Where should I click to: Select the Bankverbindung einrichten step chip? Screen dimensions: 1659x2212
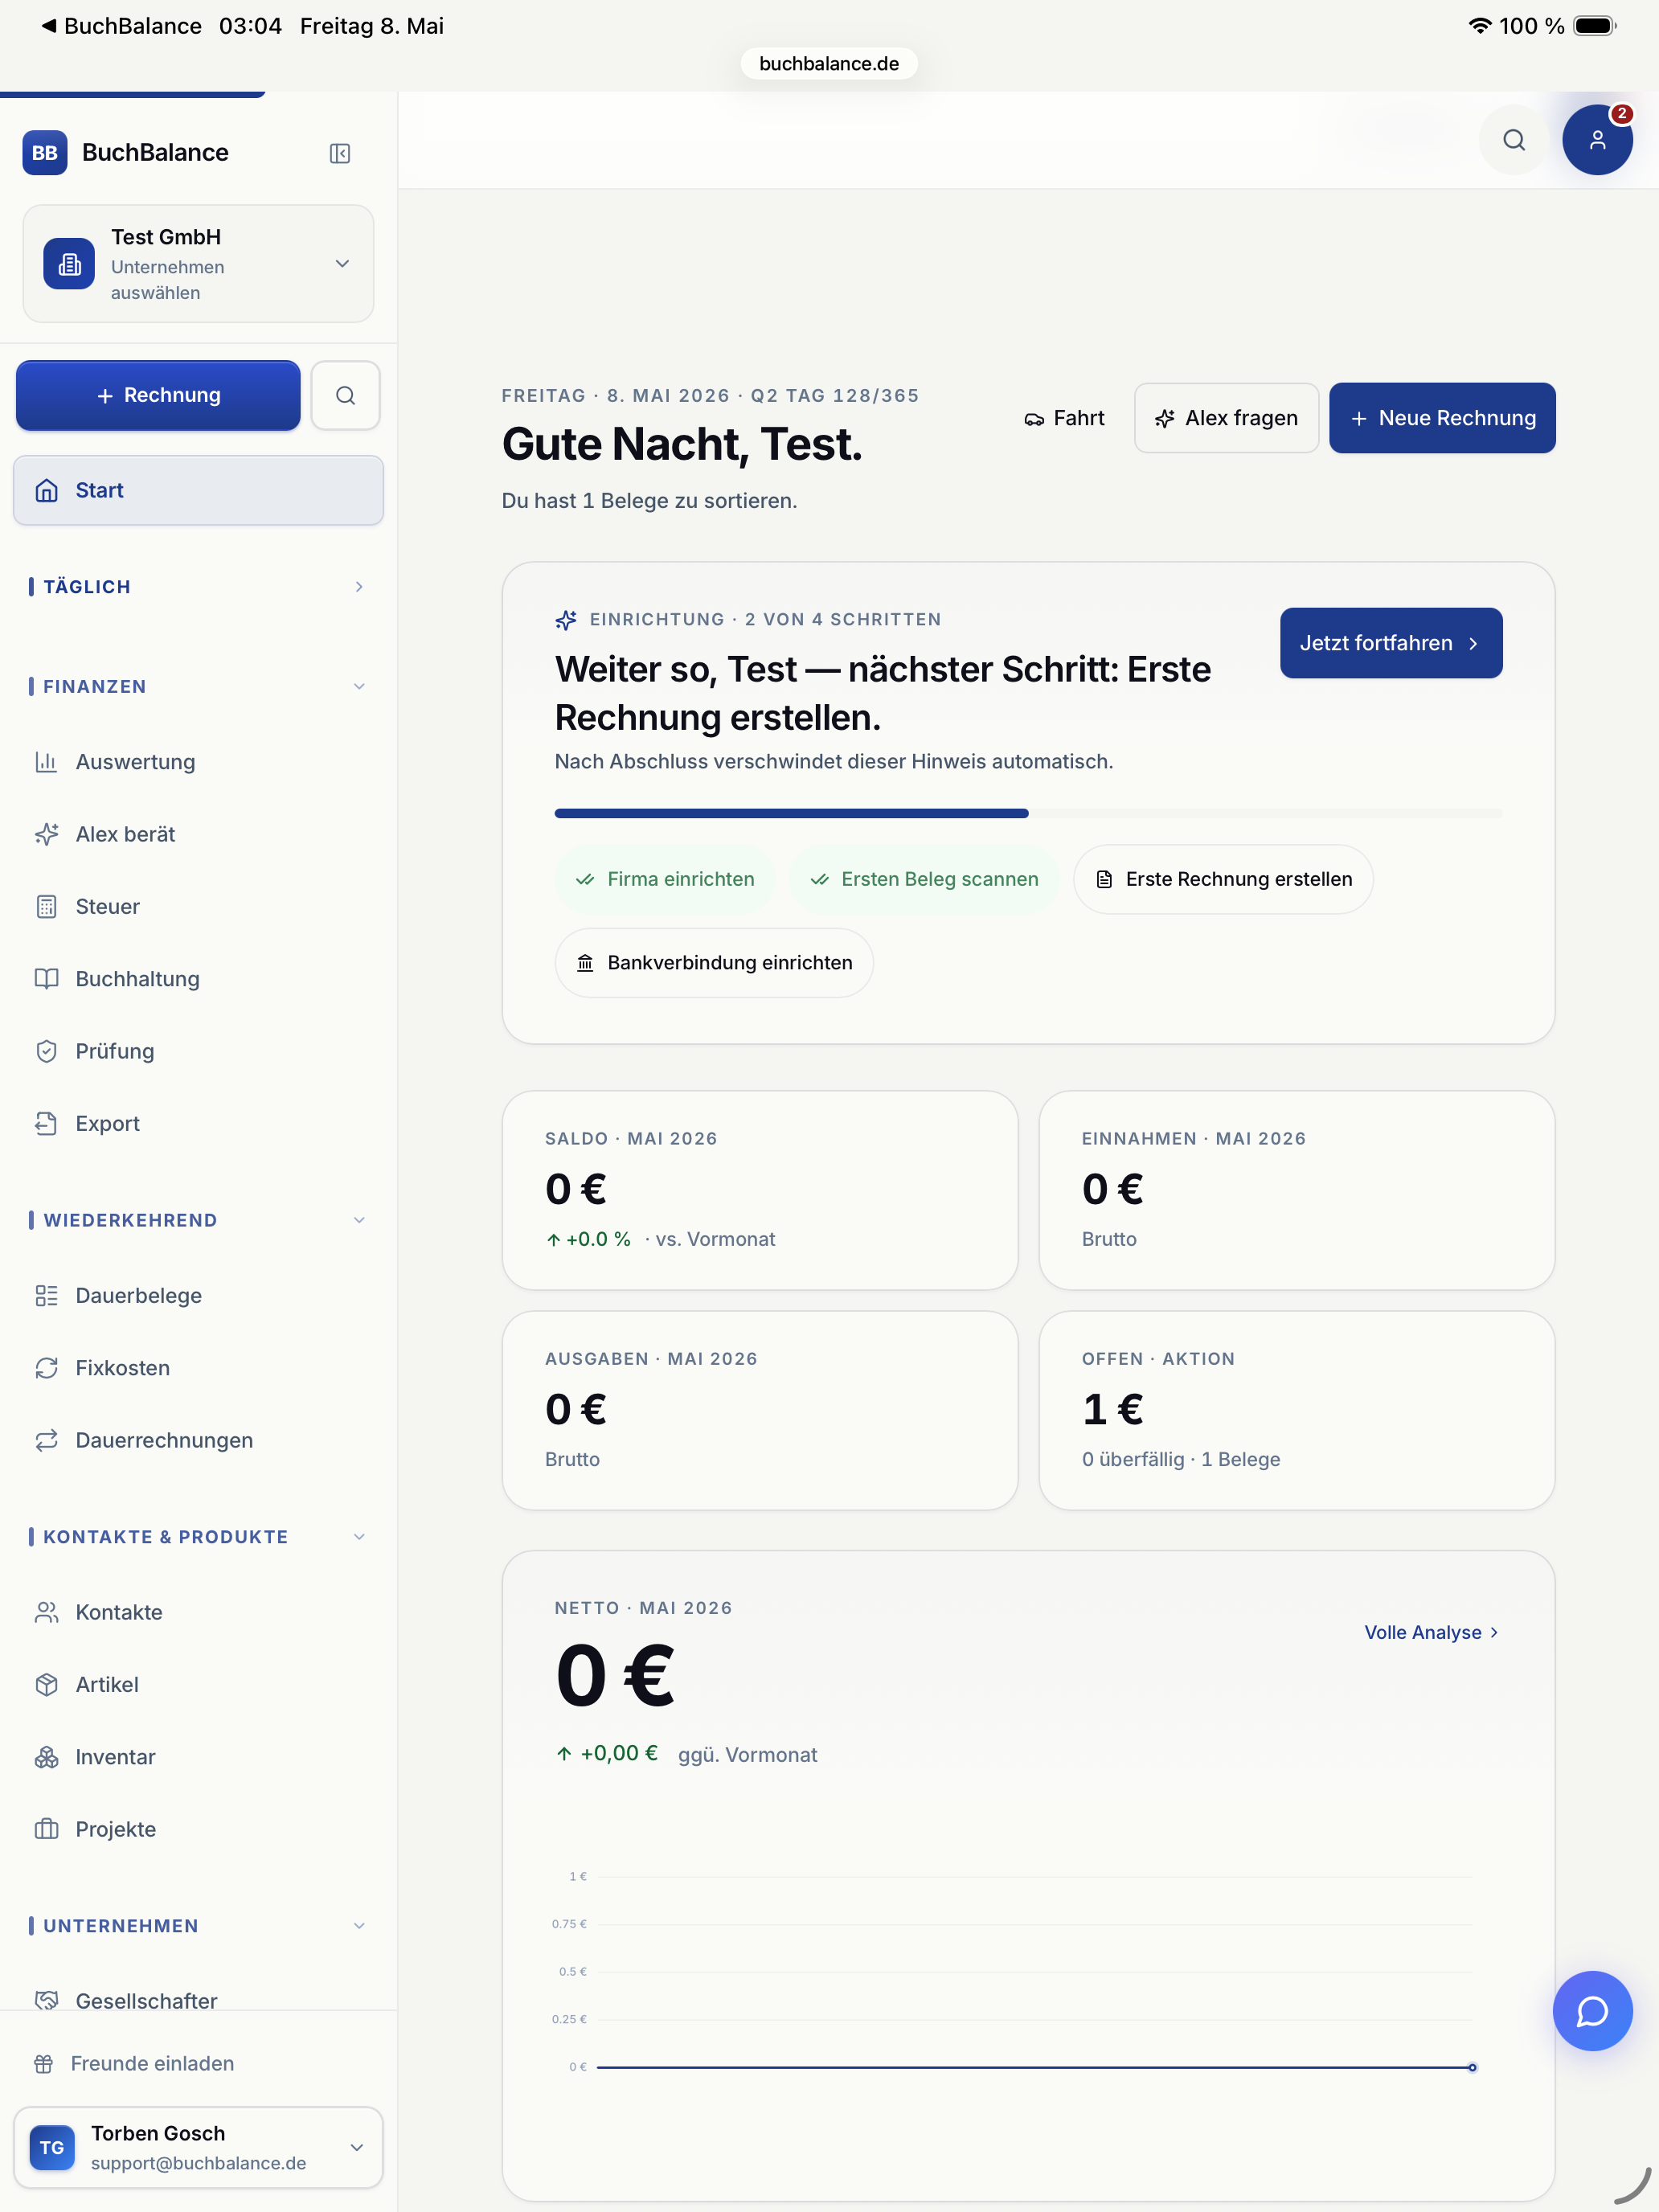[714, 963]
